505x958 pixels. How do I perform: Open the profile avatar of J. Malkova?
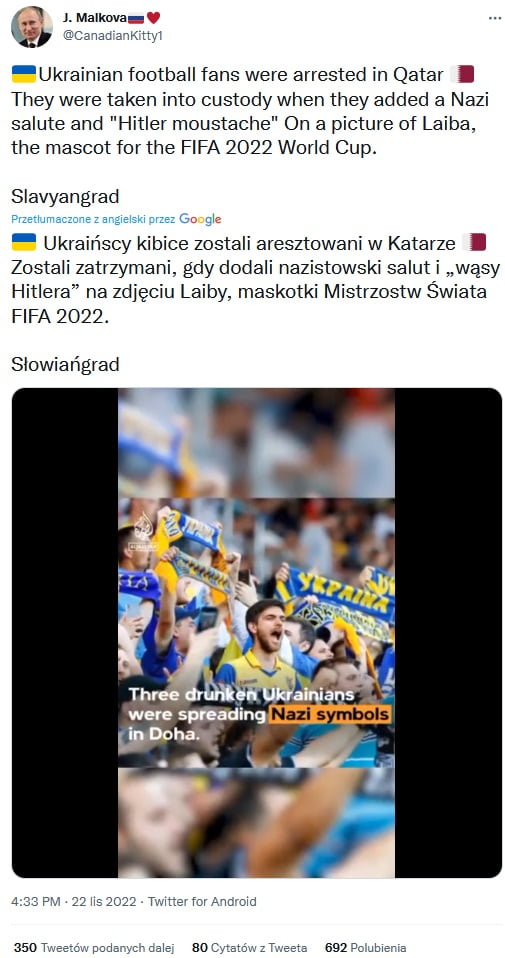pos(32,26)
